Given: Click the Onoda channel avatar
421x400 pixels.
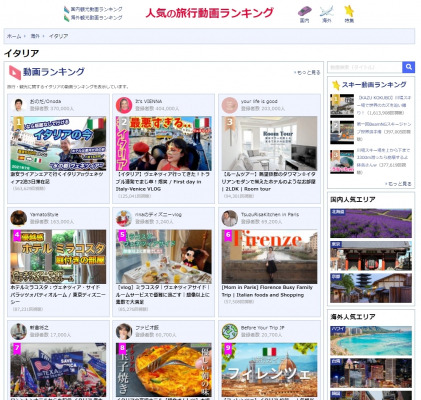Looking at the screenshot, I should click(x=19, y=105).
